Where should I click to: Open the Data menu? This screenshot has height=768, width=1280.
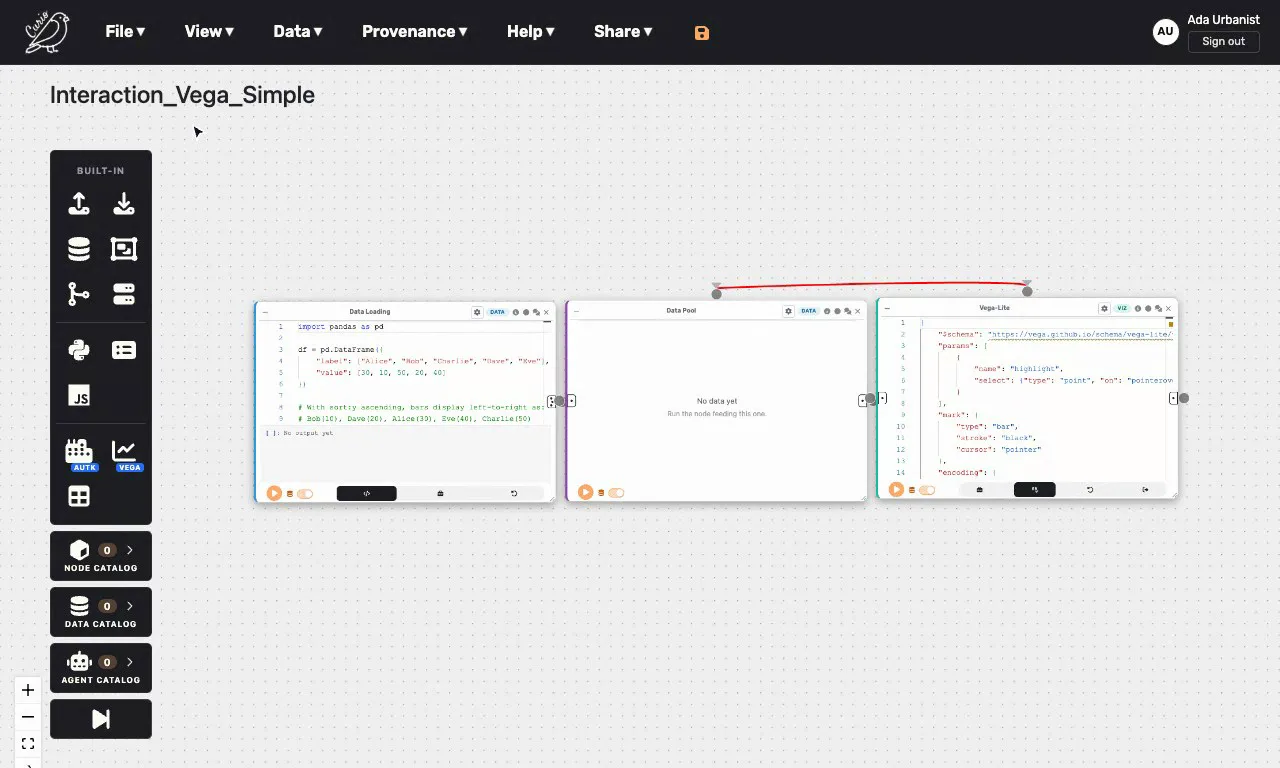[x=298, y=31]
